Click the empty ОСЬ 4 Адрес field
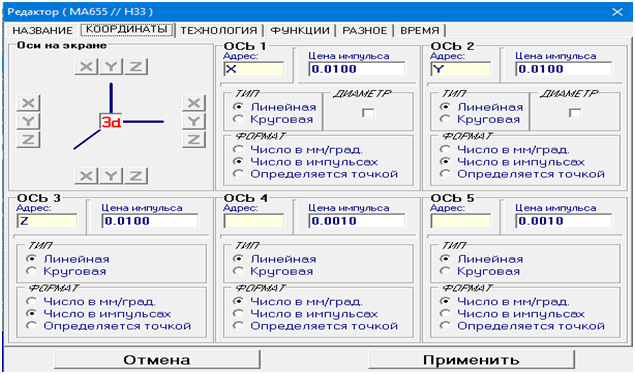 click(254, 221)
